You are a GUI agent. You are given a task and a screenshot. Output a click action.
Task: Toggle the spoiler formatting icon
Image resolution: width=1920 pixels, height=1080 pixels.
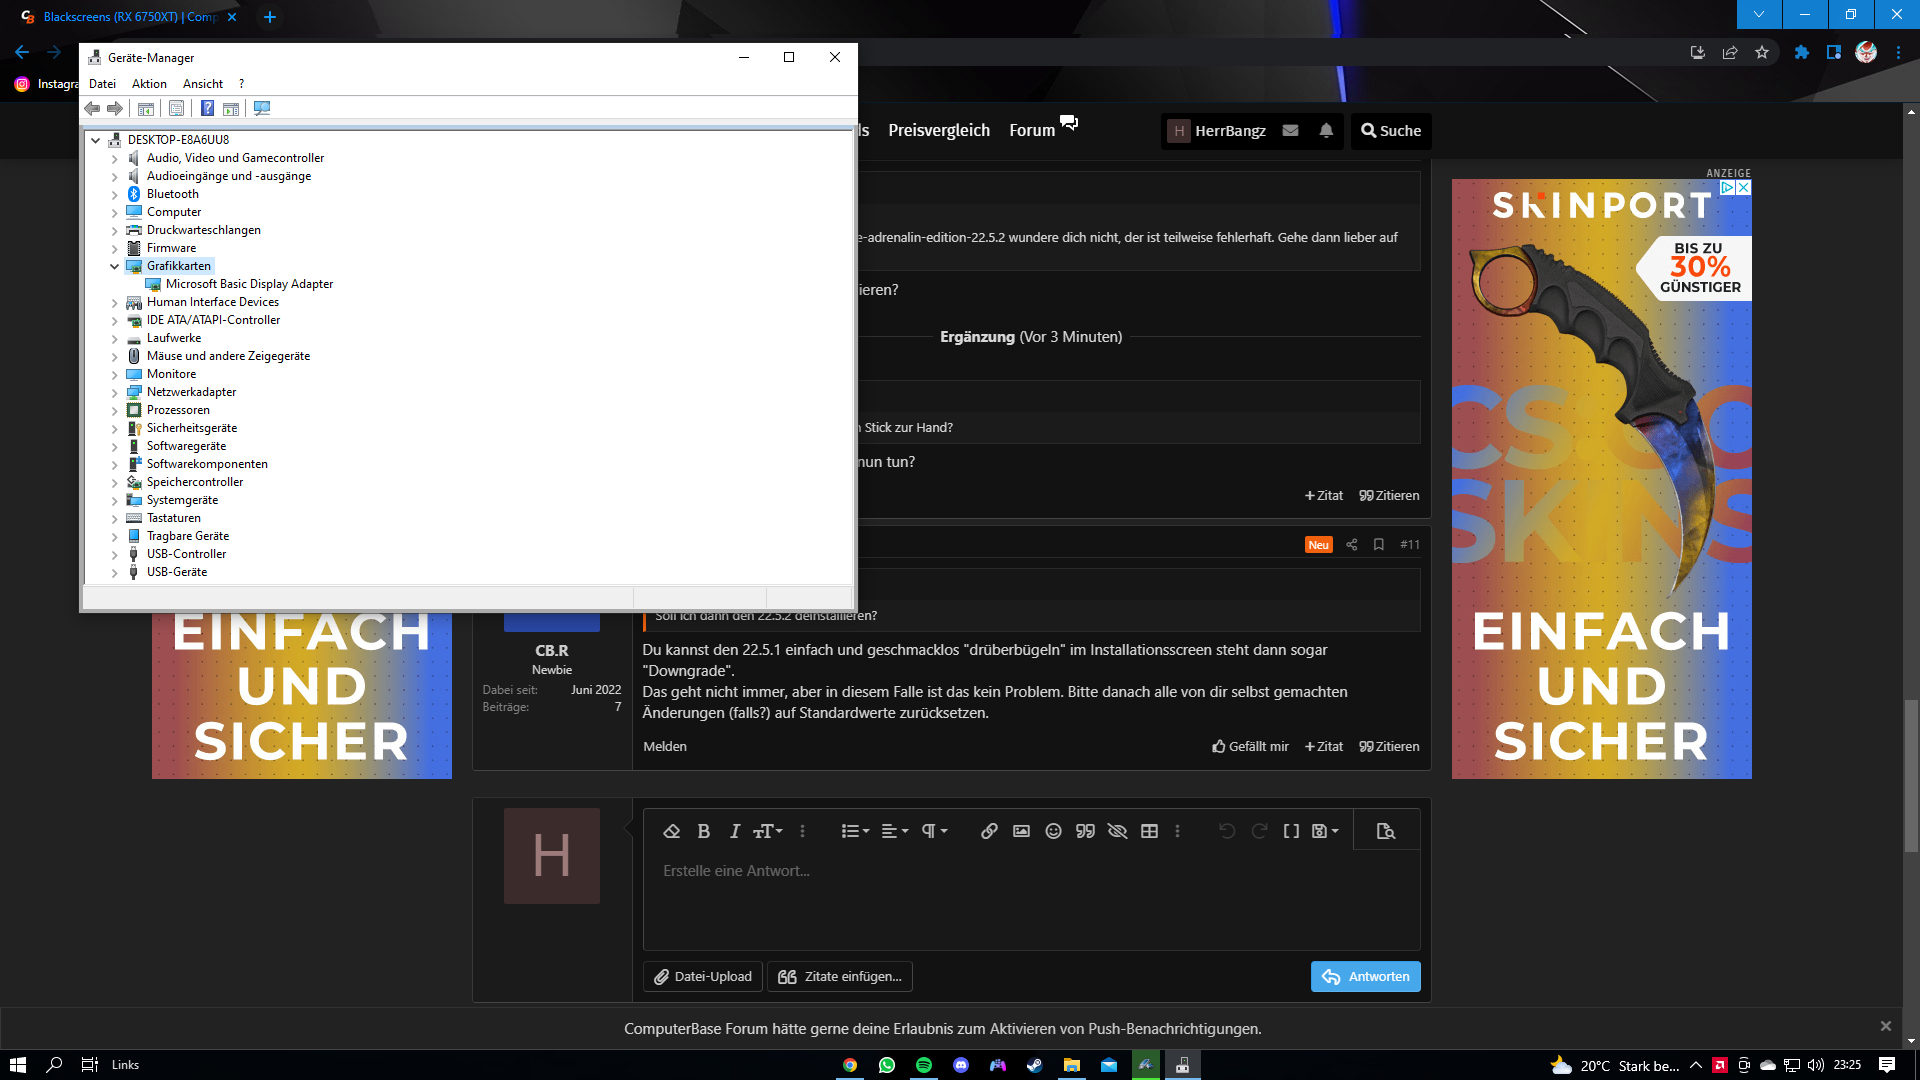[x=1118, y=831]
